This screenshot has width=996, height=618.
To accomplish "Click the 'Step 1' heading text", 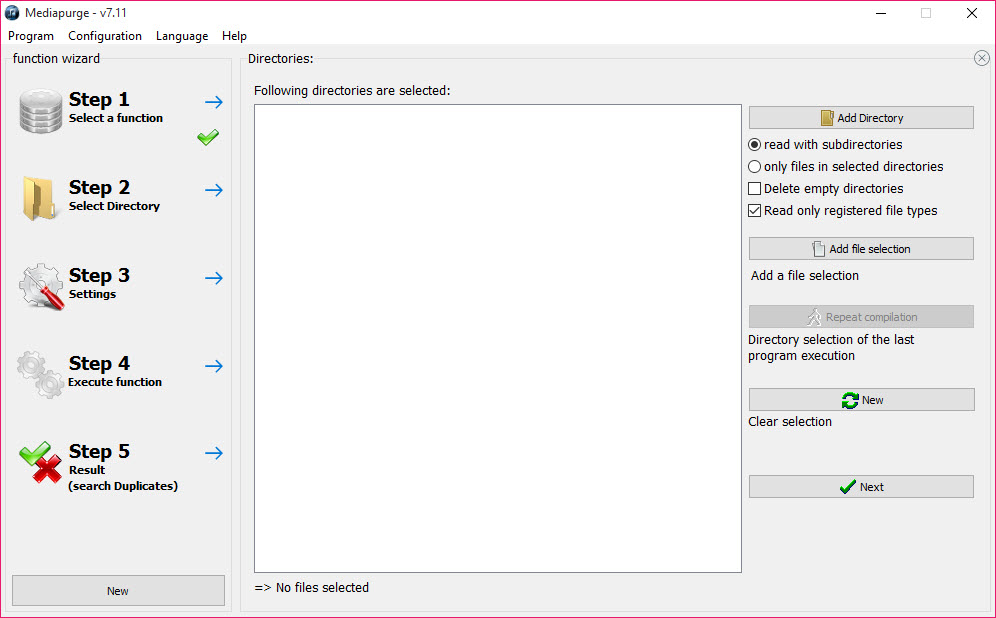I will click(x=99, y=100).
